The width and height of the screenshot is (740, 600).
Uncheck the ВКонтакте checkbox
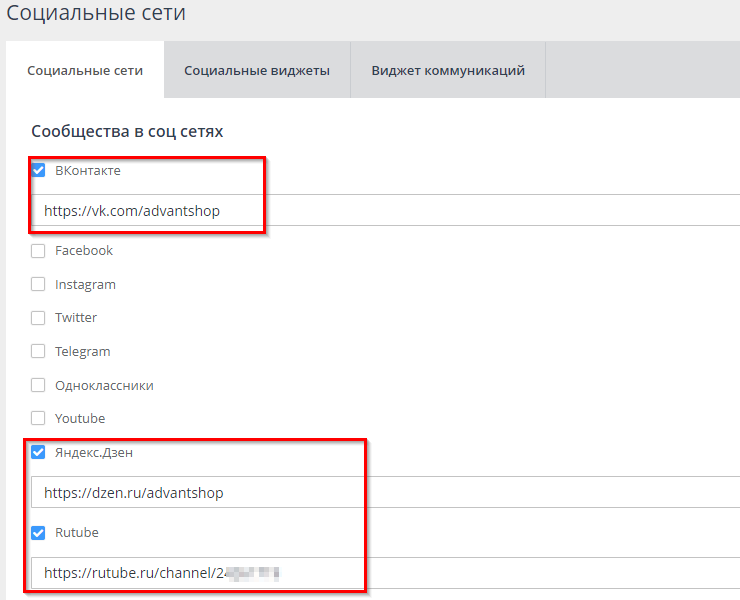tap(39, 171)
